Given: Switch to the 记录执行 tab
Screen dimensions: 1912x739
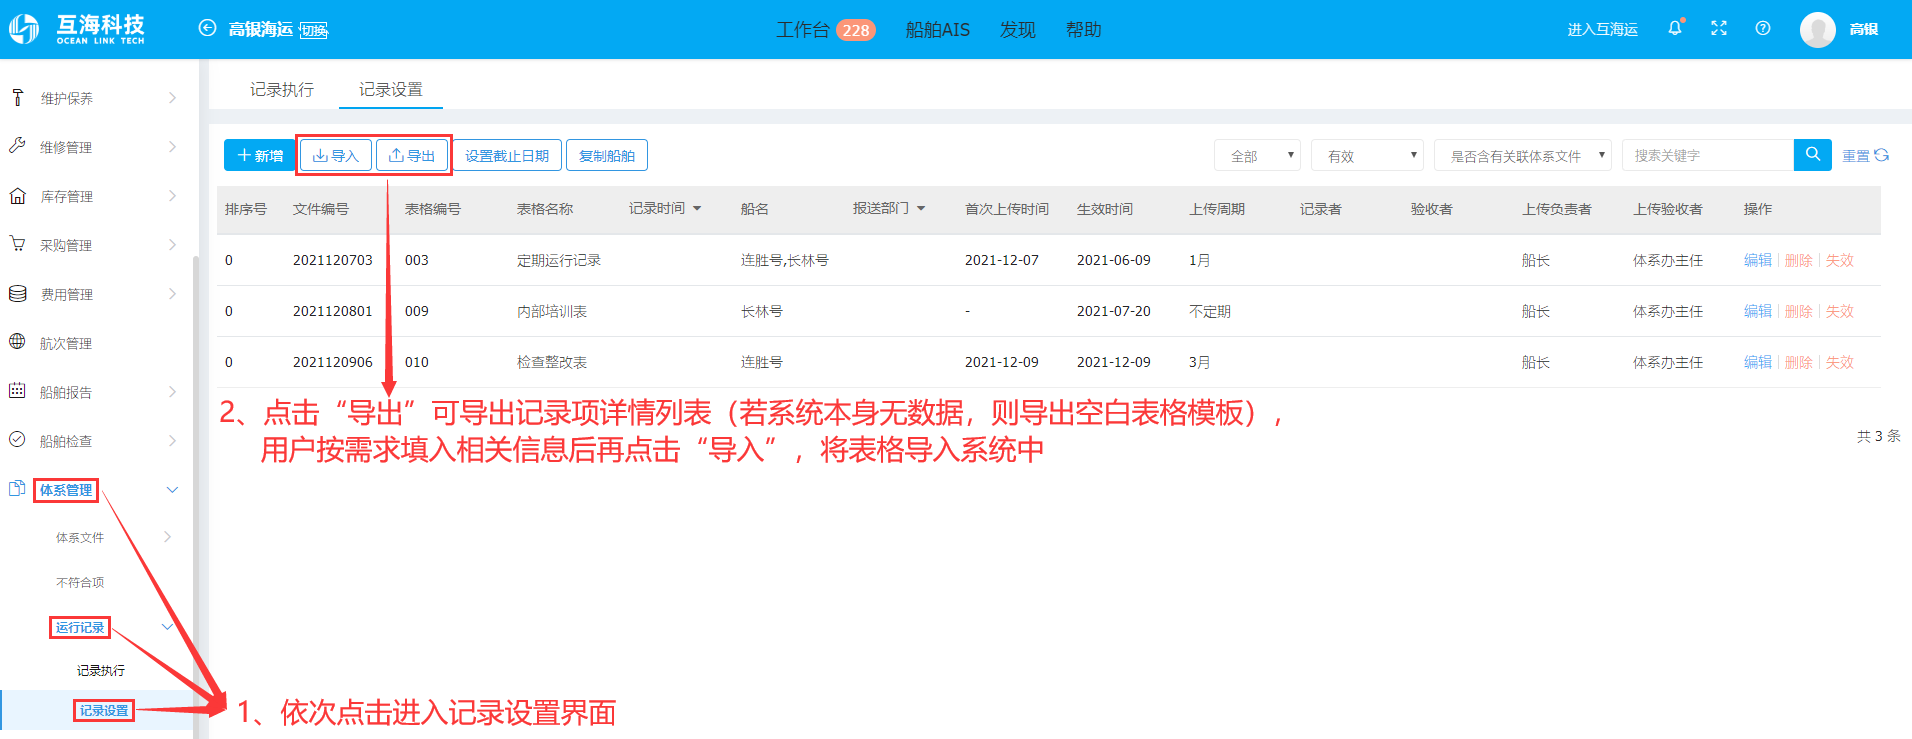Looking at the screenshot, I should pyautogui.click(x=282, y=89).
